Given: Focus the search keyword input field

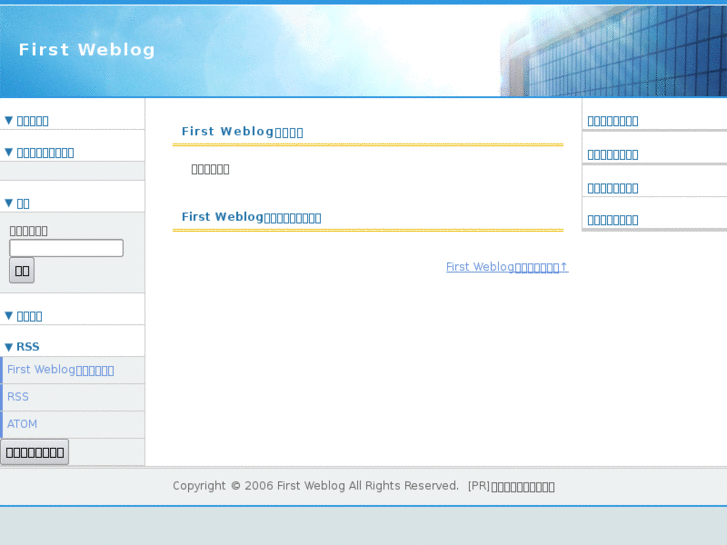Looking at the screenshot, I should coord(66,248).
